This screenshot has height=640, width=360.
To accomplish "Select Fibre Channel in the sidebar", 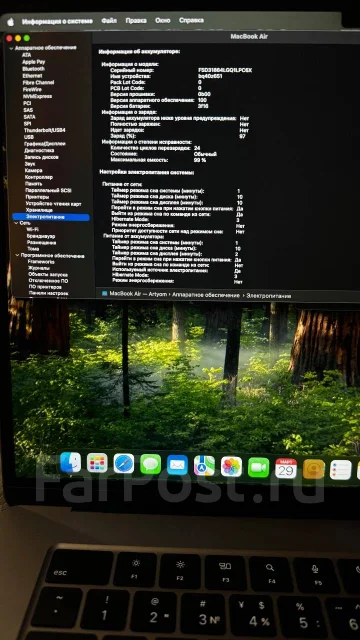I will pos(38,82).
